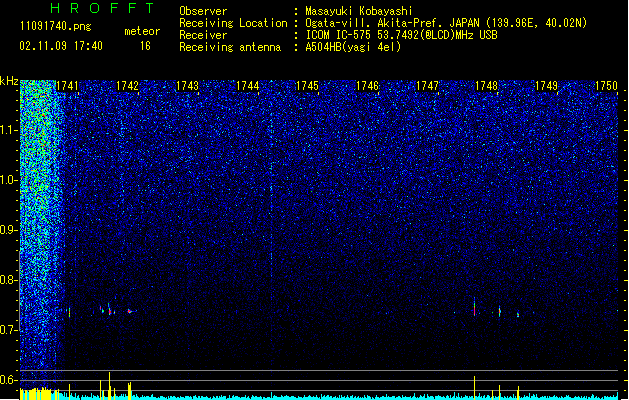The image size is (629, 400).
Task: Click the 1745 time marker
Action: (307, 86)
